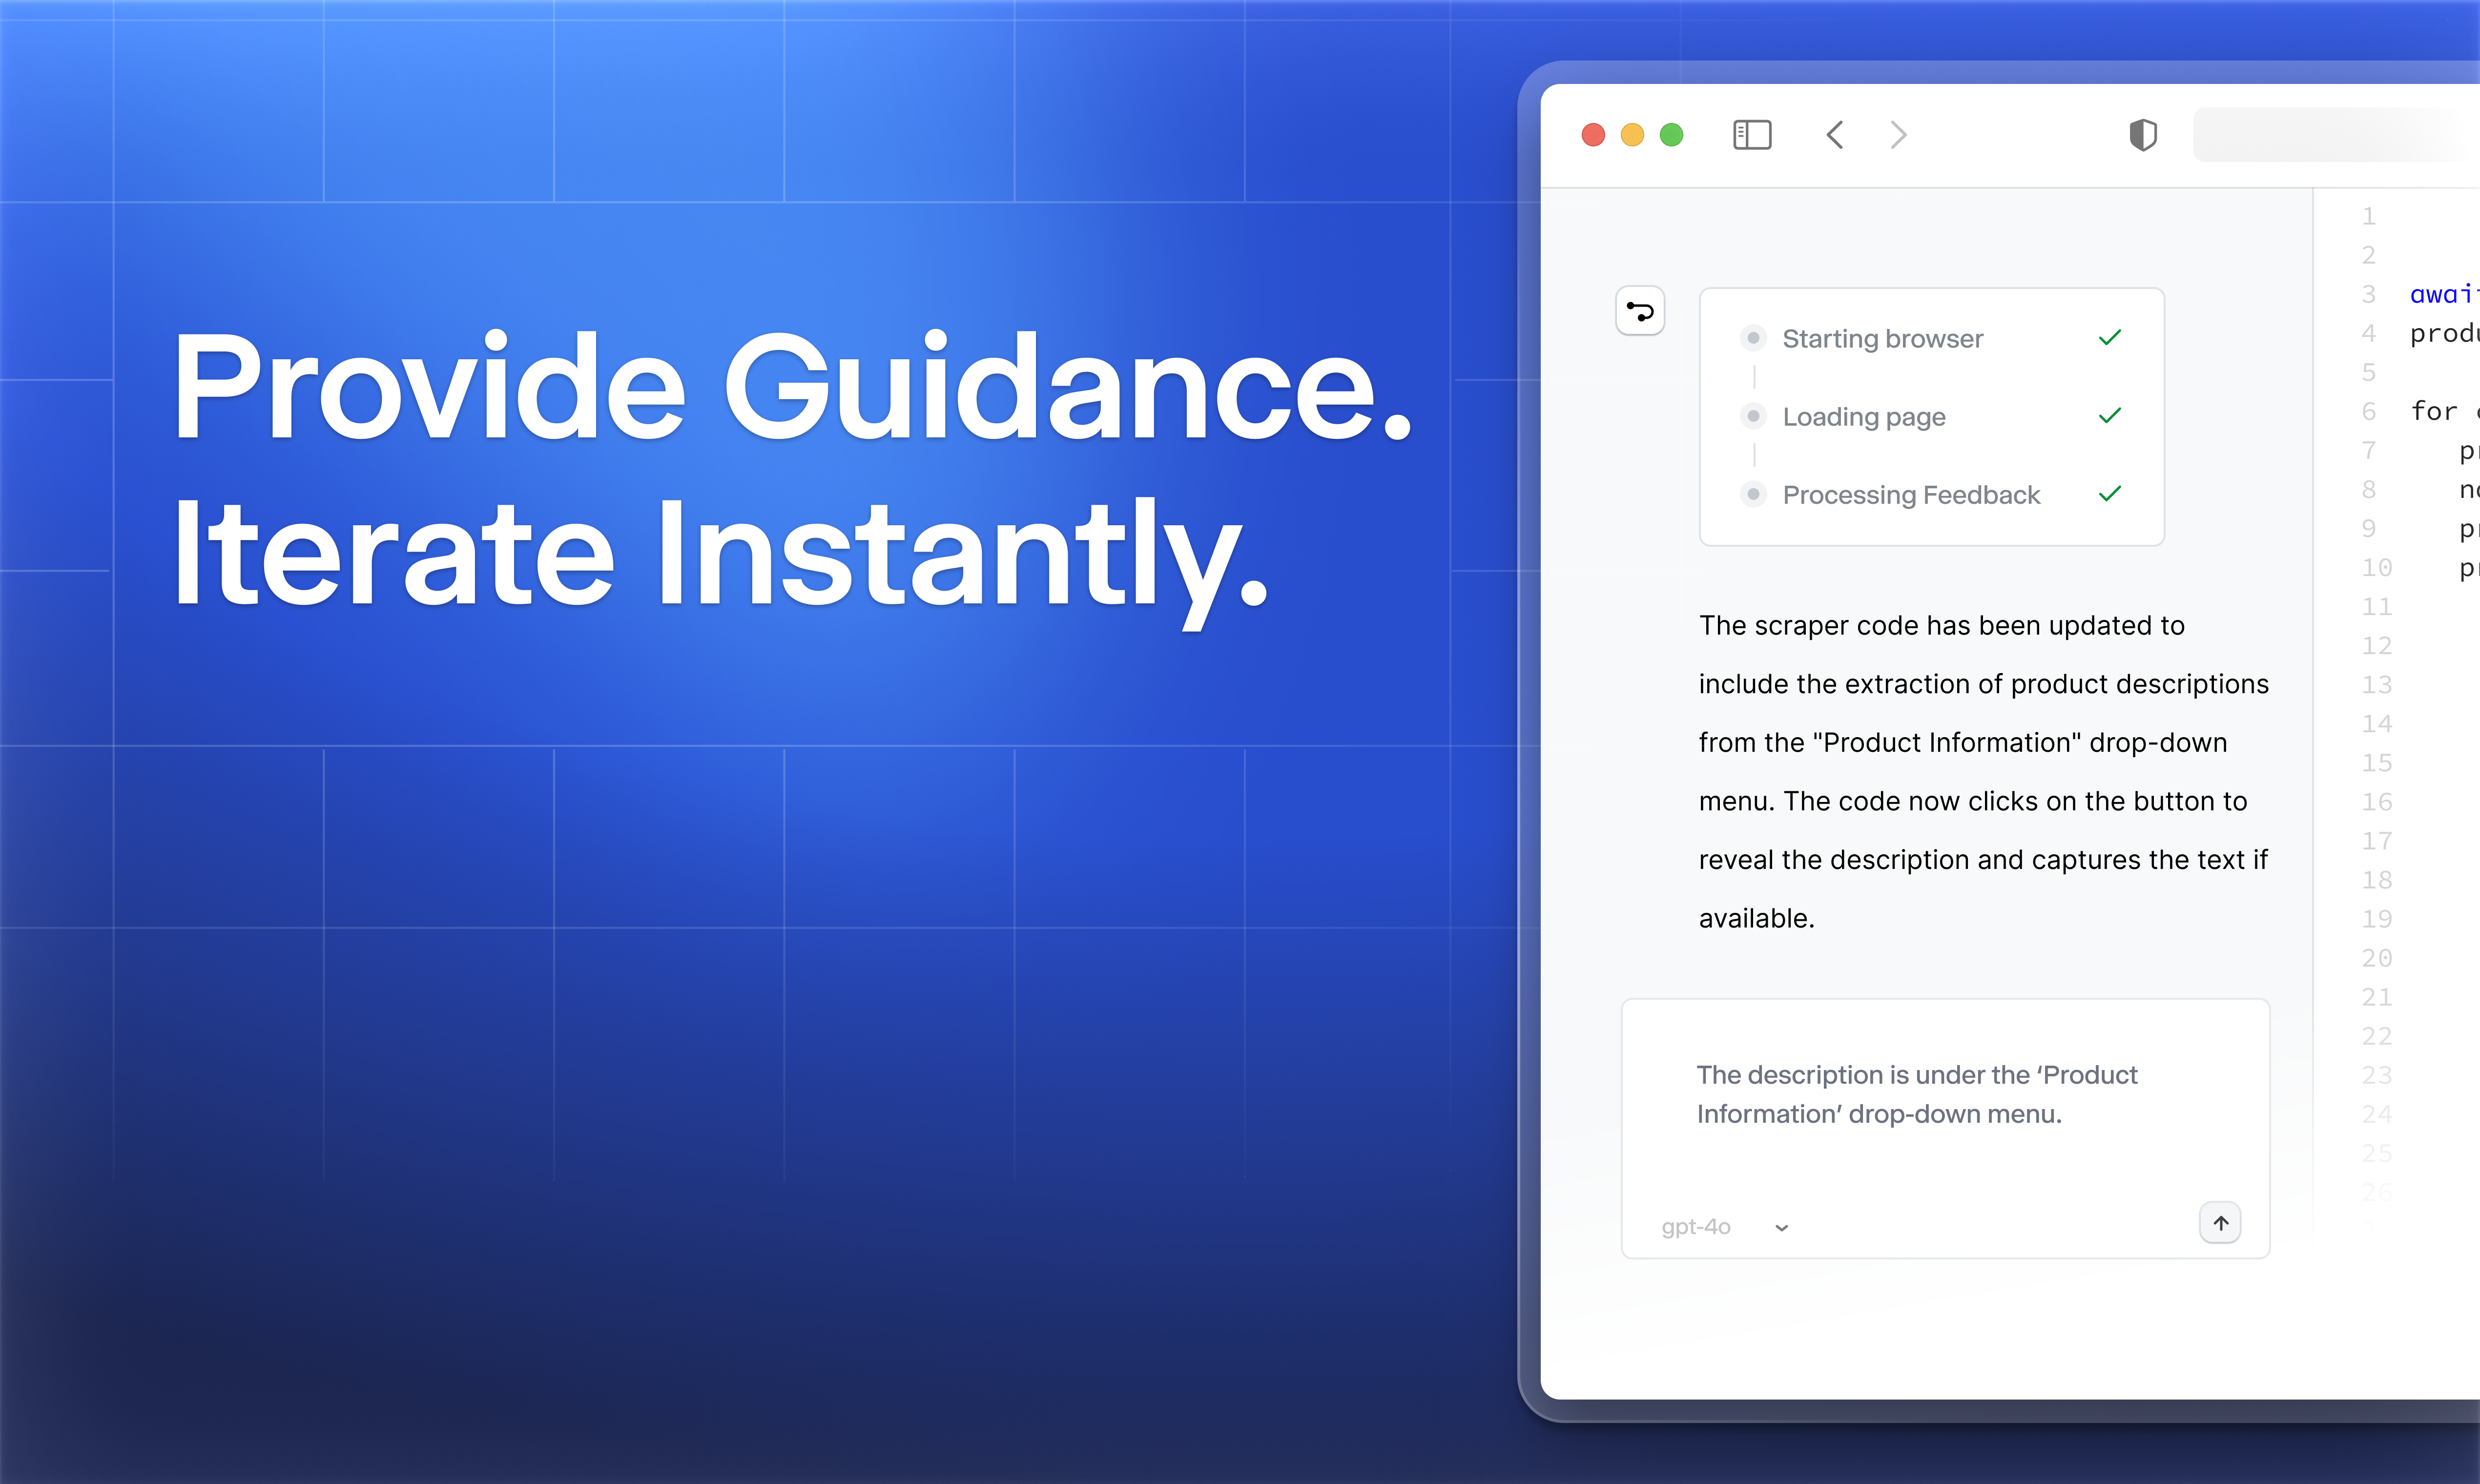2480x1484 pixels.
Task: Click code line number 12
Action: pyautogui.click(x=2376, y=646)
